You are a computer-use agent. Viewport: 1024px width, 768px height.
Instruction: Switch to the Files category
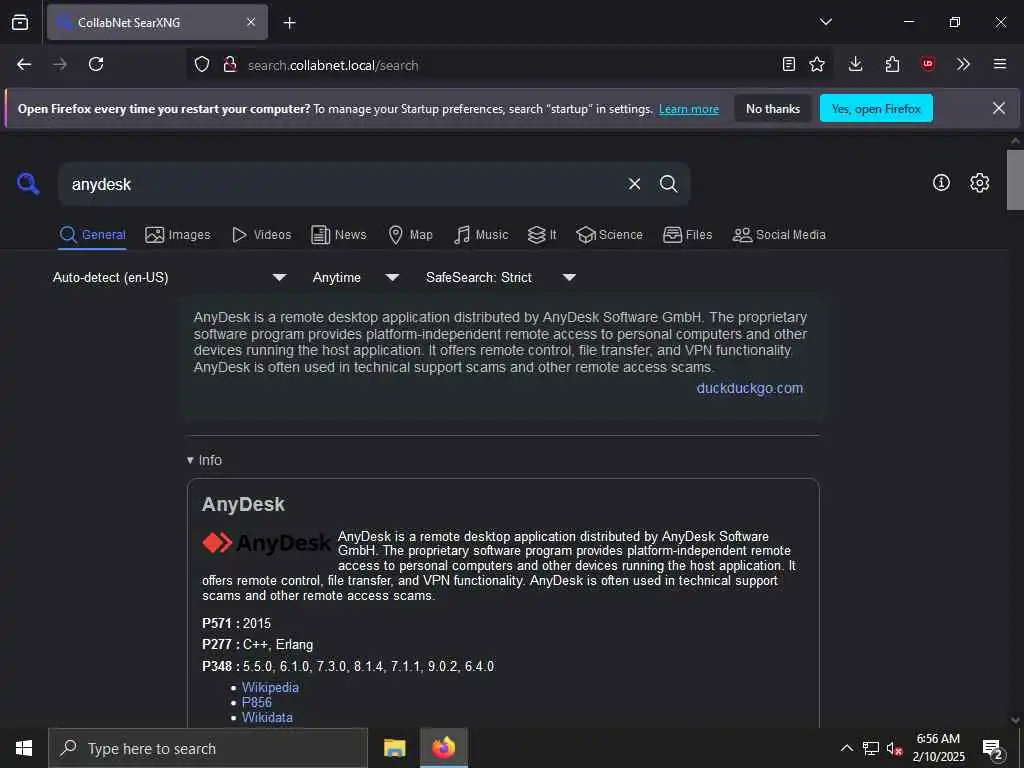tap(687, 234)
